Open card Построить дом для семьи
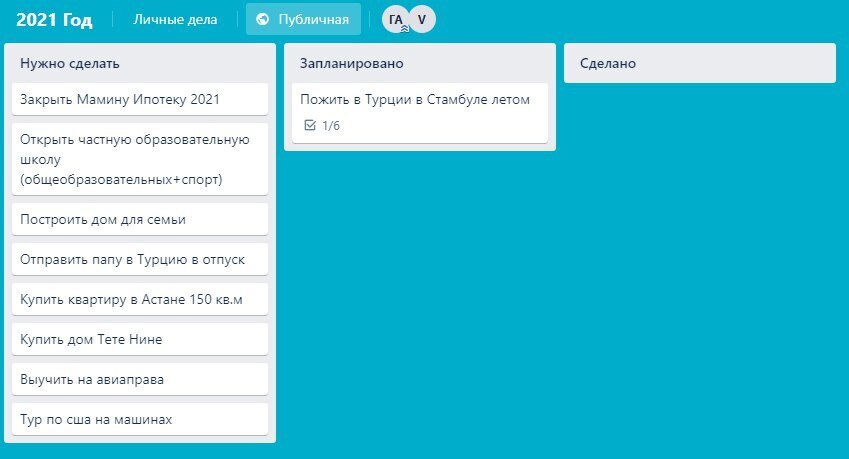The width and height of the screenshot is (849, 459). point(140,219)
